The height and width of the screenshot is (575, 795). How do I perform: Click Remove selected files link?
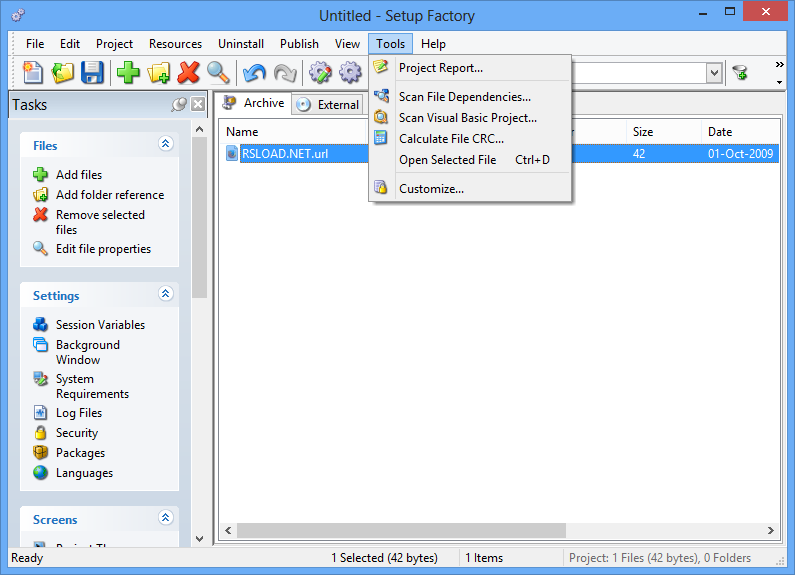point(100,222)
